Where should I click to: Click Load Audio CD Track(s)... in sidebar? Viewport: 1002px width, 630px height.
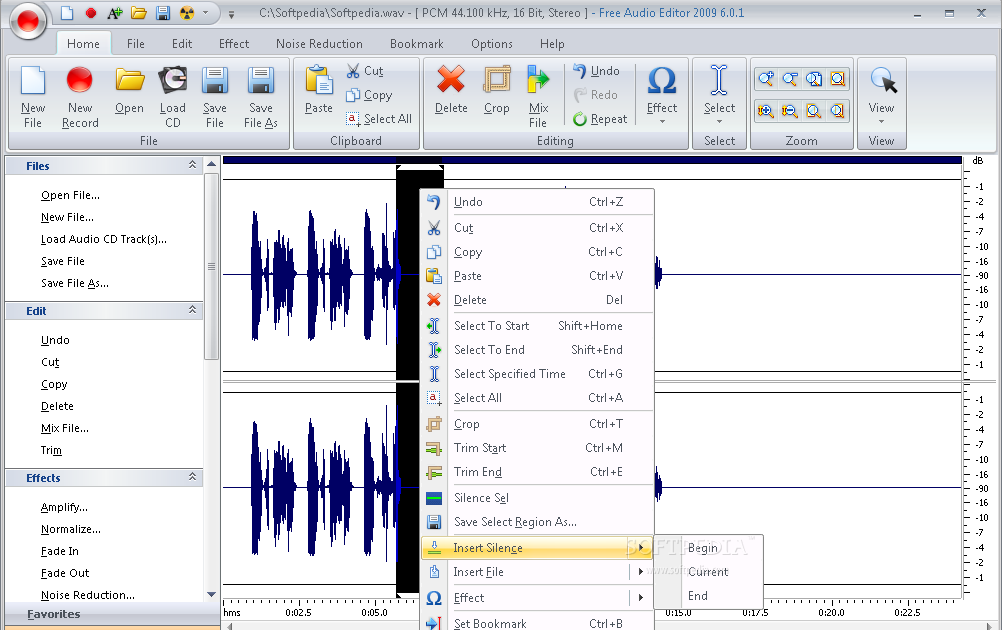[103, 239]
